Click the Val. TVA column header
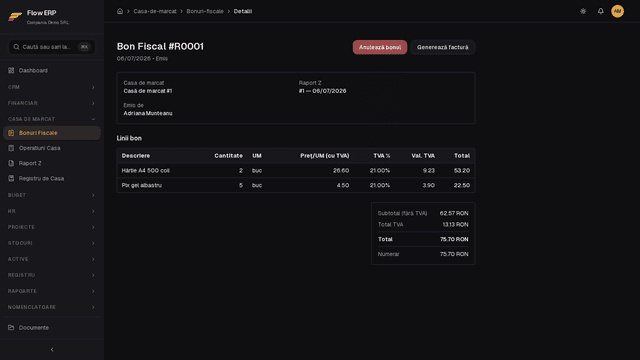640x360 pixels. [423, 156]
